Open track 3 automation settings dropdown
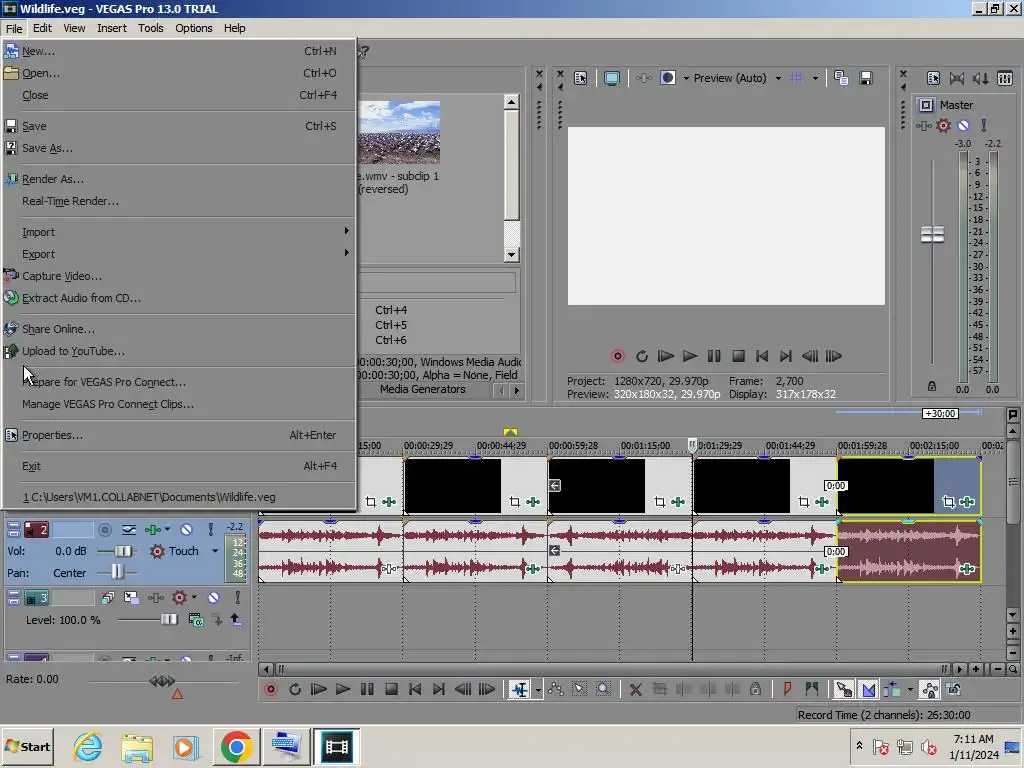This screenshot has height=768, width=1024. click(x=194, y=598)
